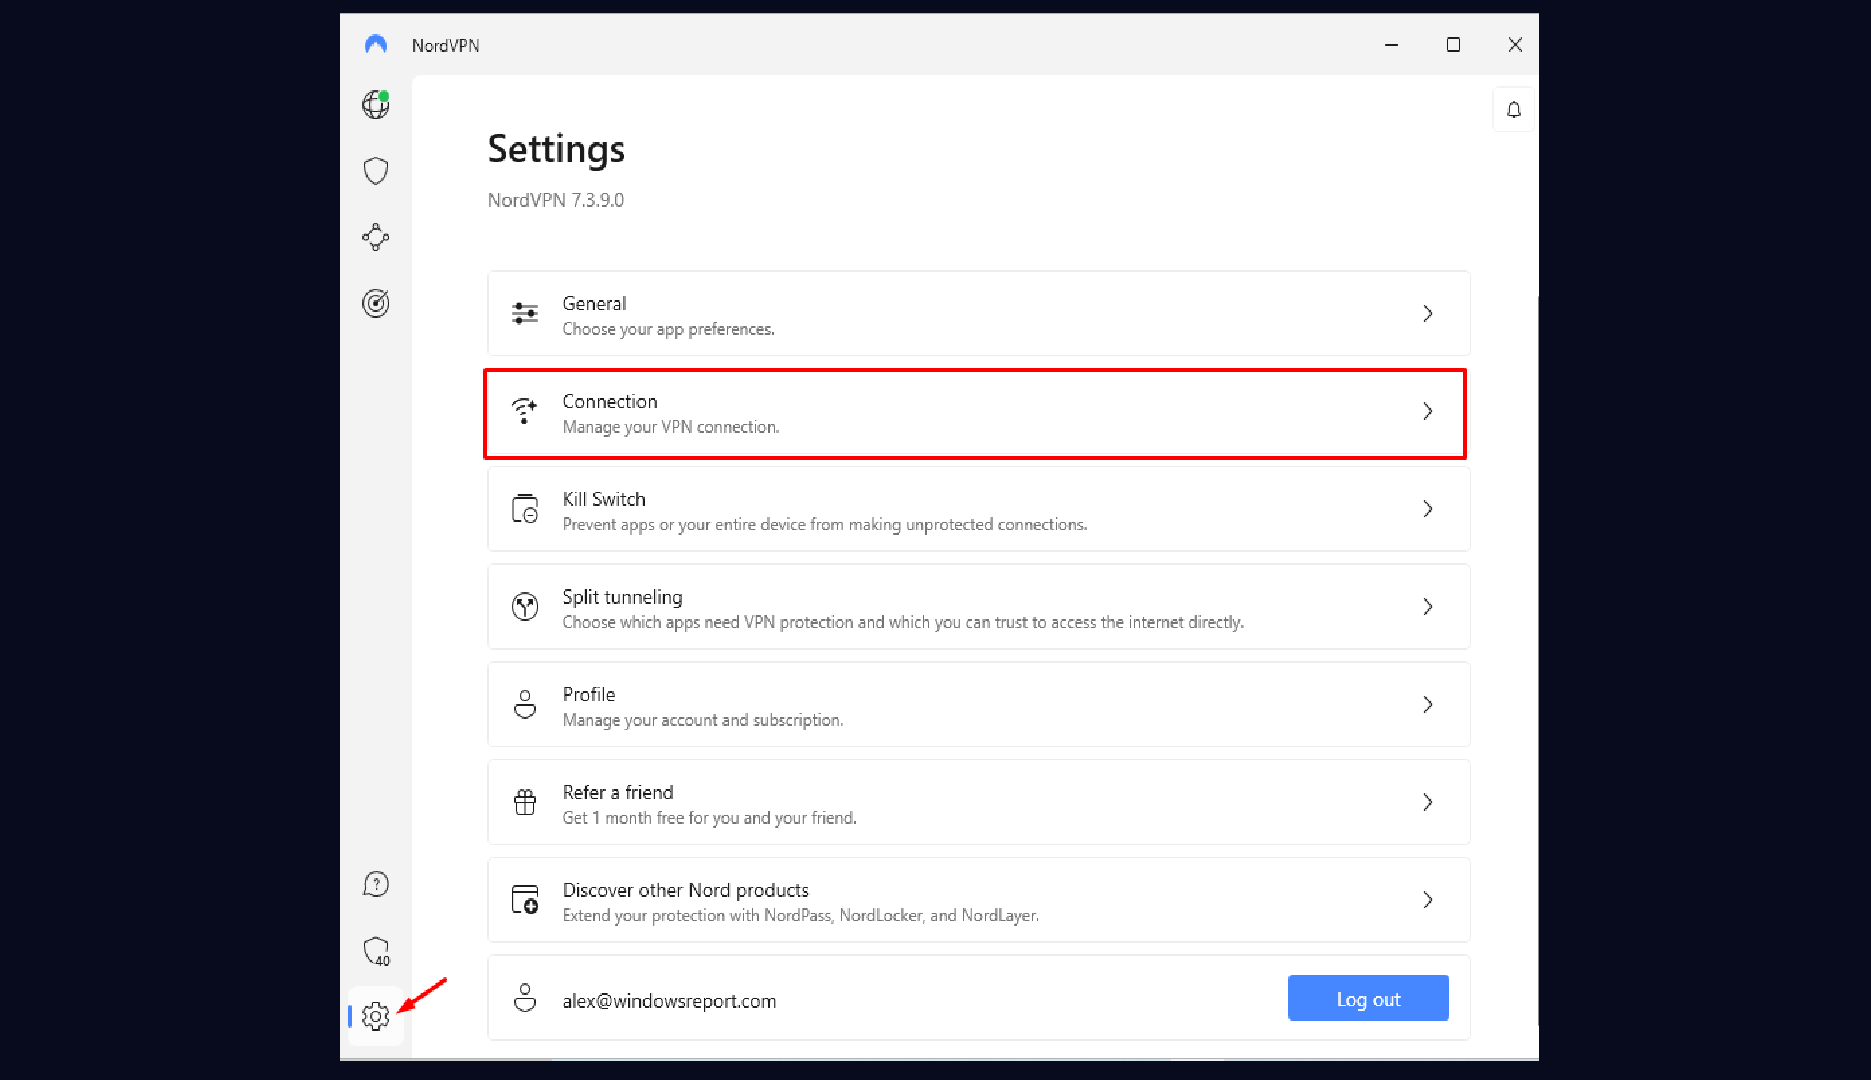
Task: Maximize the NordVPN window
Action: tap(1453, 45)
